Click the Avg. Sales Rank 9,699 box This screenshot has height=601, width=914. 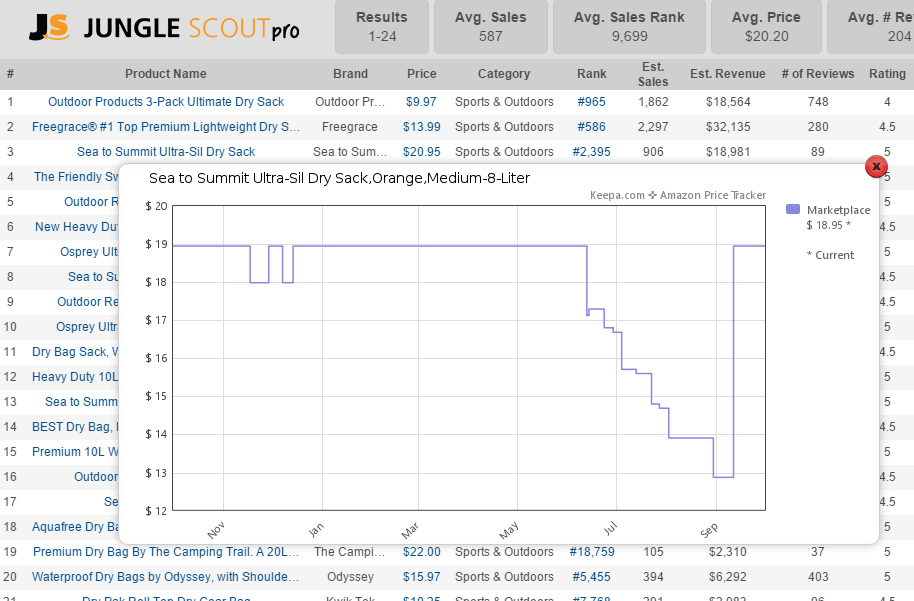pyautogui.click(x=630, y=27)
